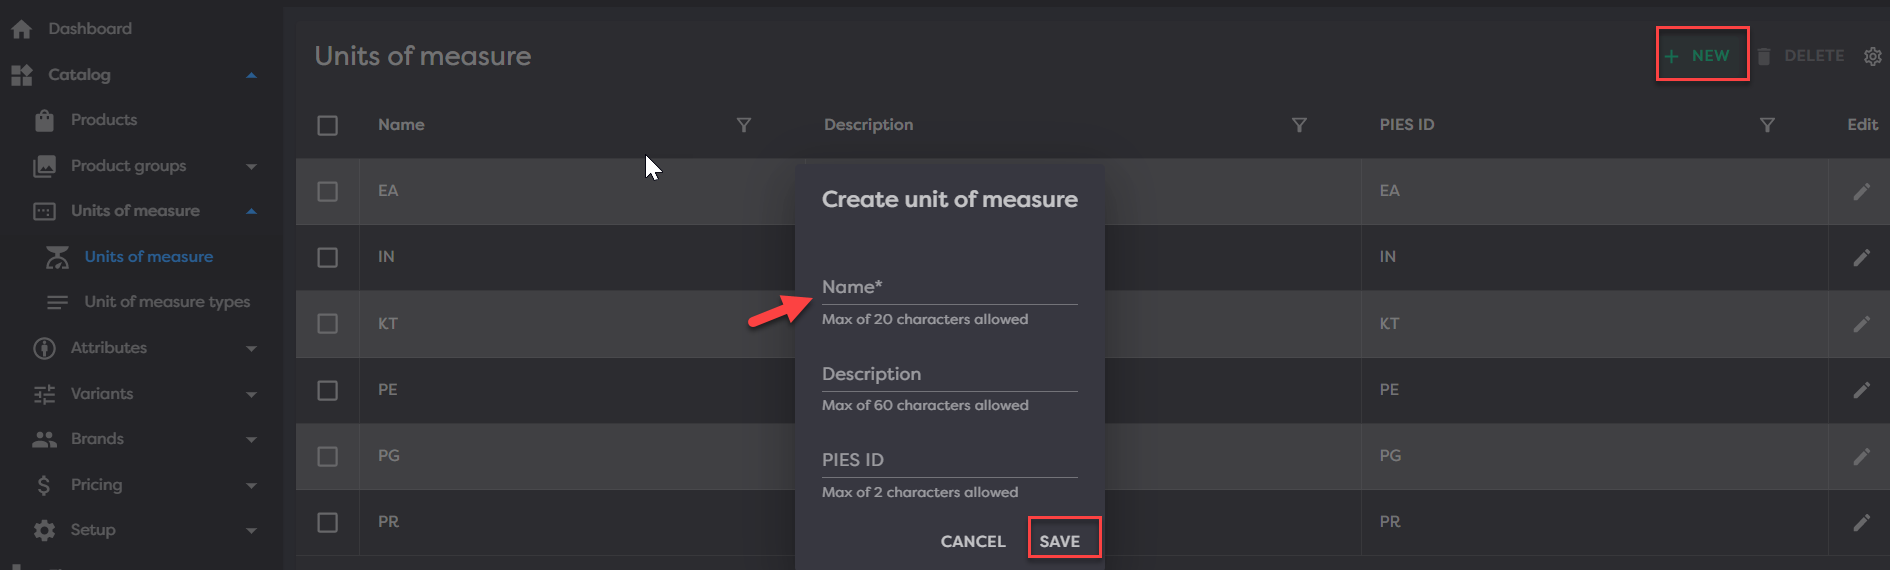Collapse the Catalog section arrow
Screen dimensions: 1890x570
tap(251, 75)
